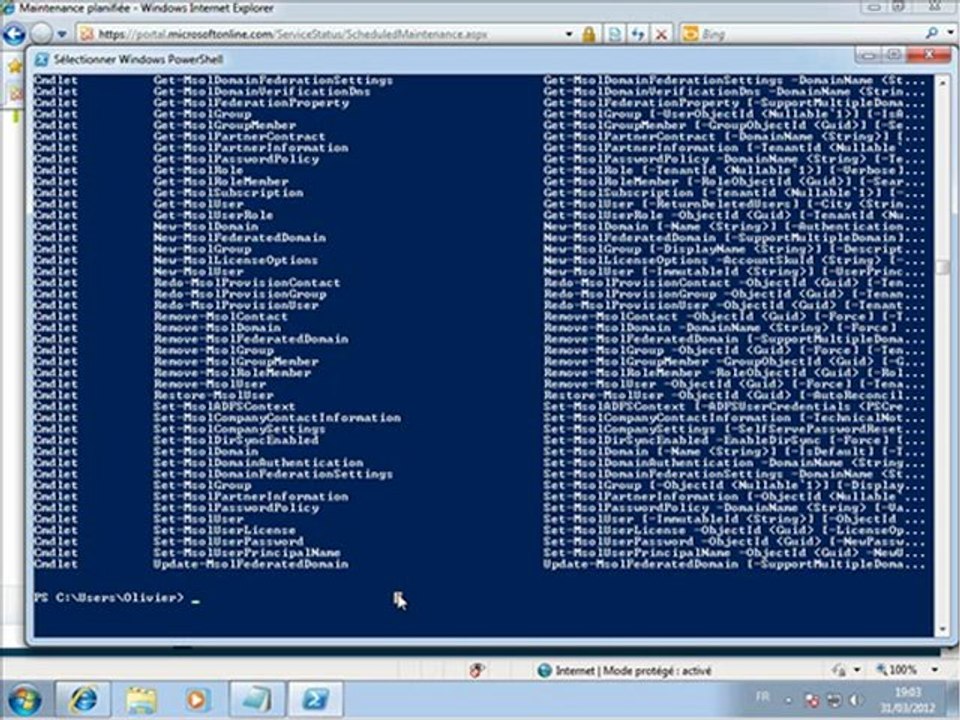Viewport: 960px width, 720px height.
Task: Click Get-MsolDomainFederationSettings in name column
Action: 273,80
